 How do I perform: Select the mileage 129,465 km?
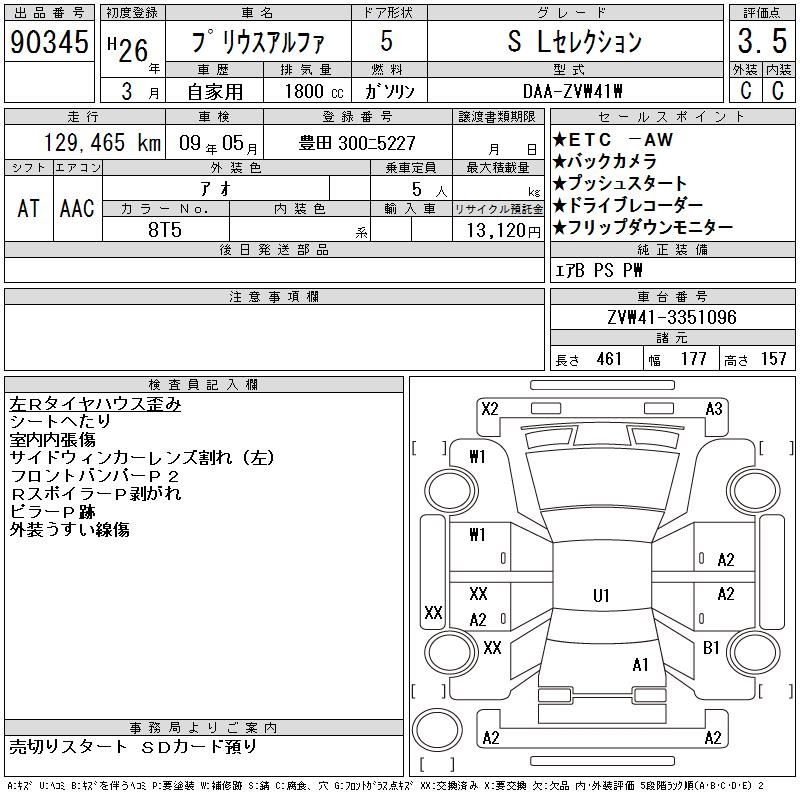point(102,142)
